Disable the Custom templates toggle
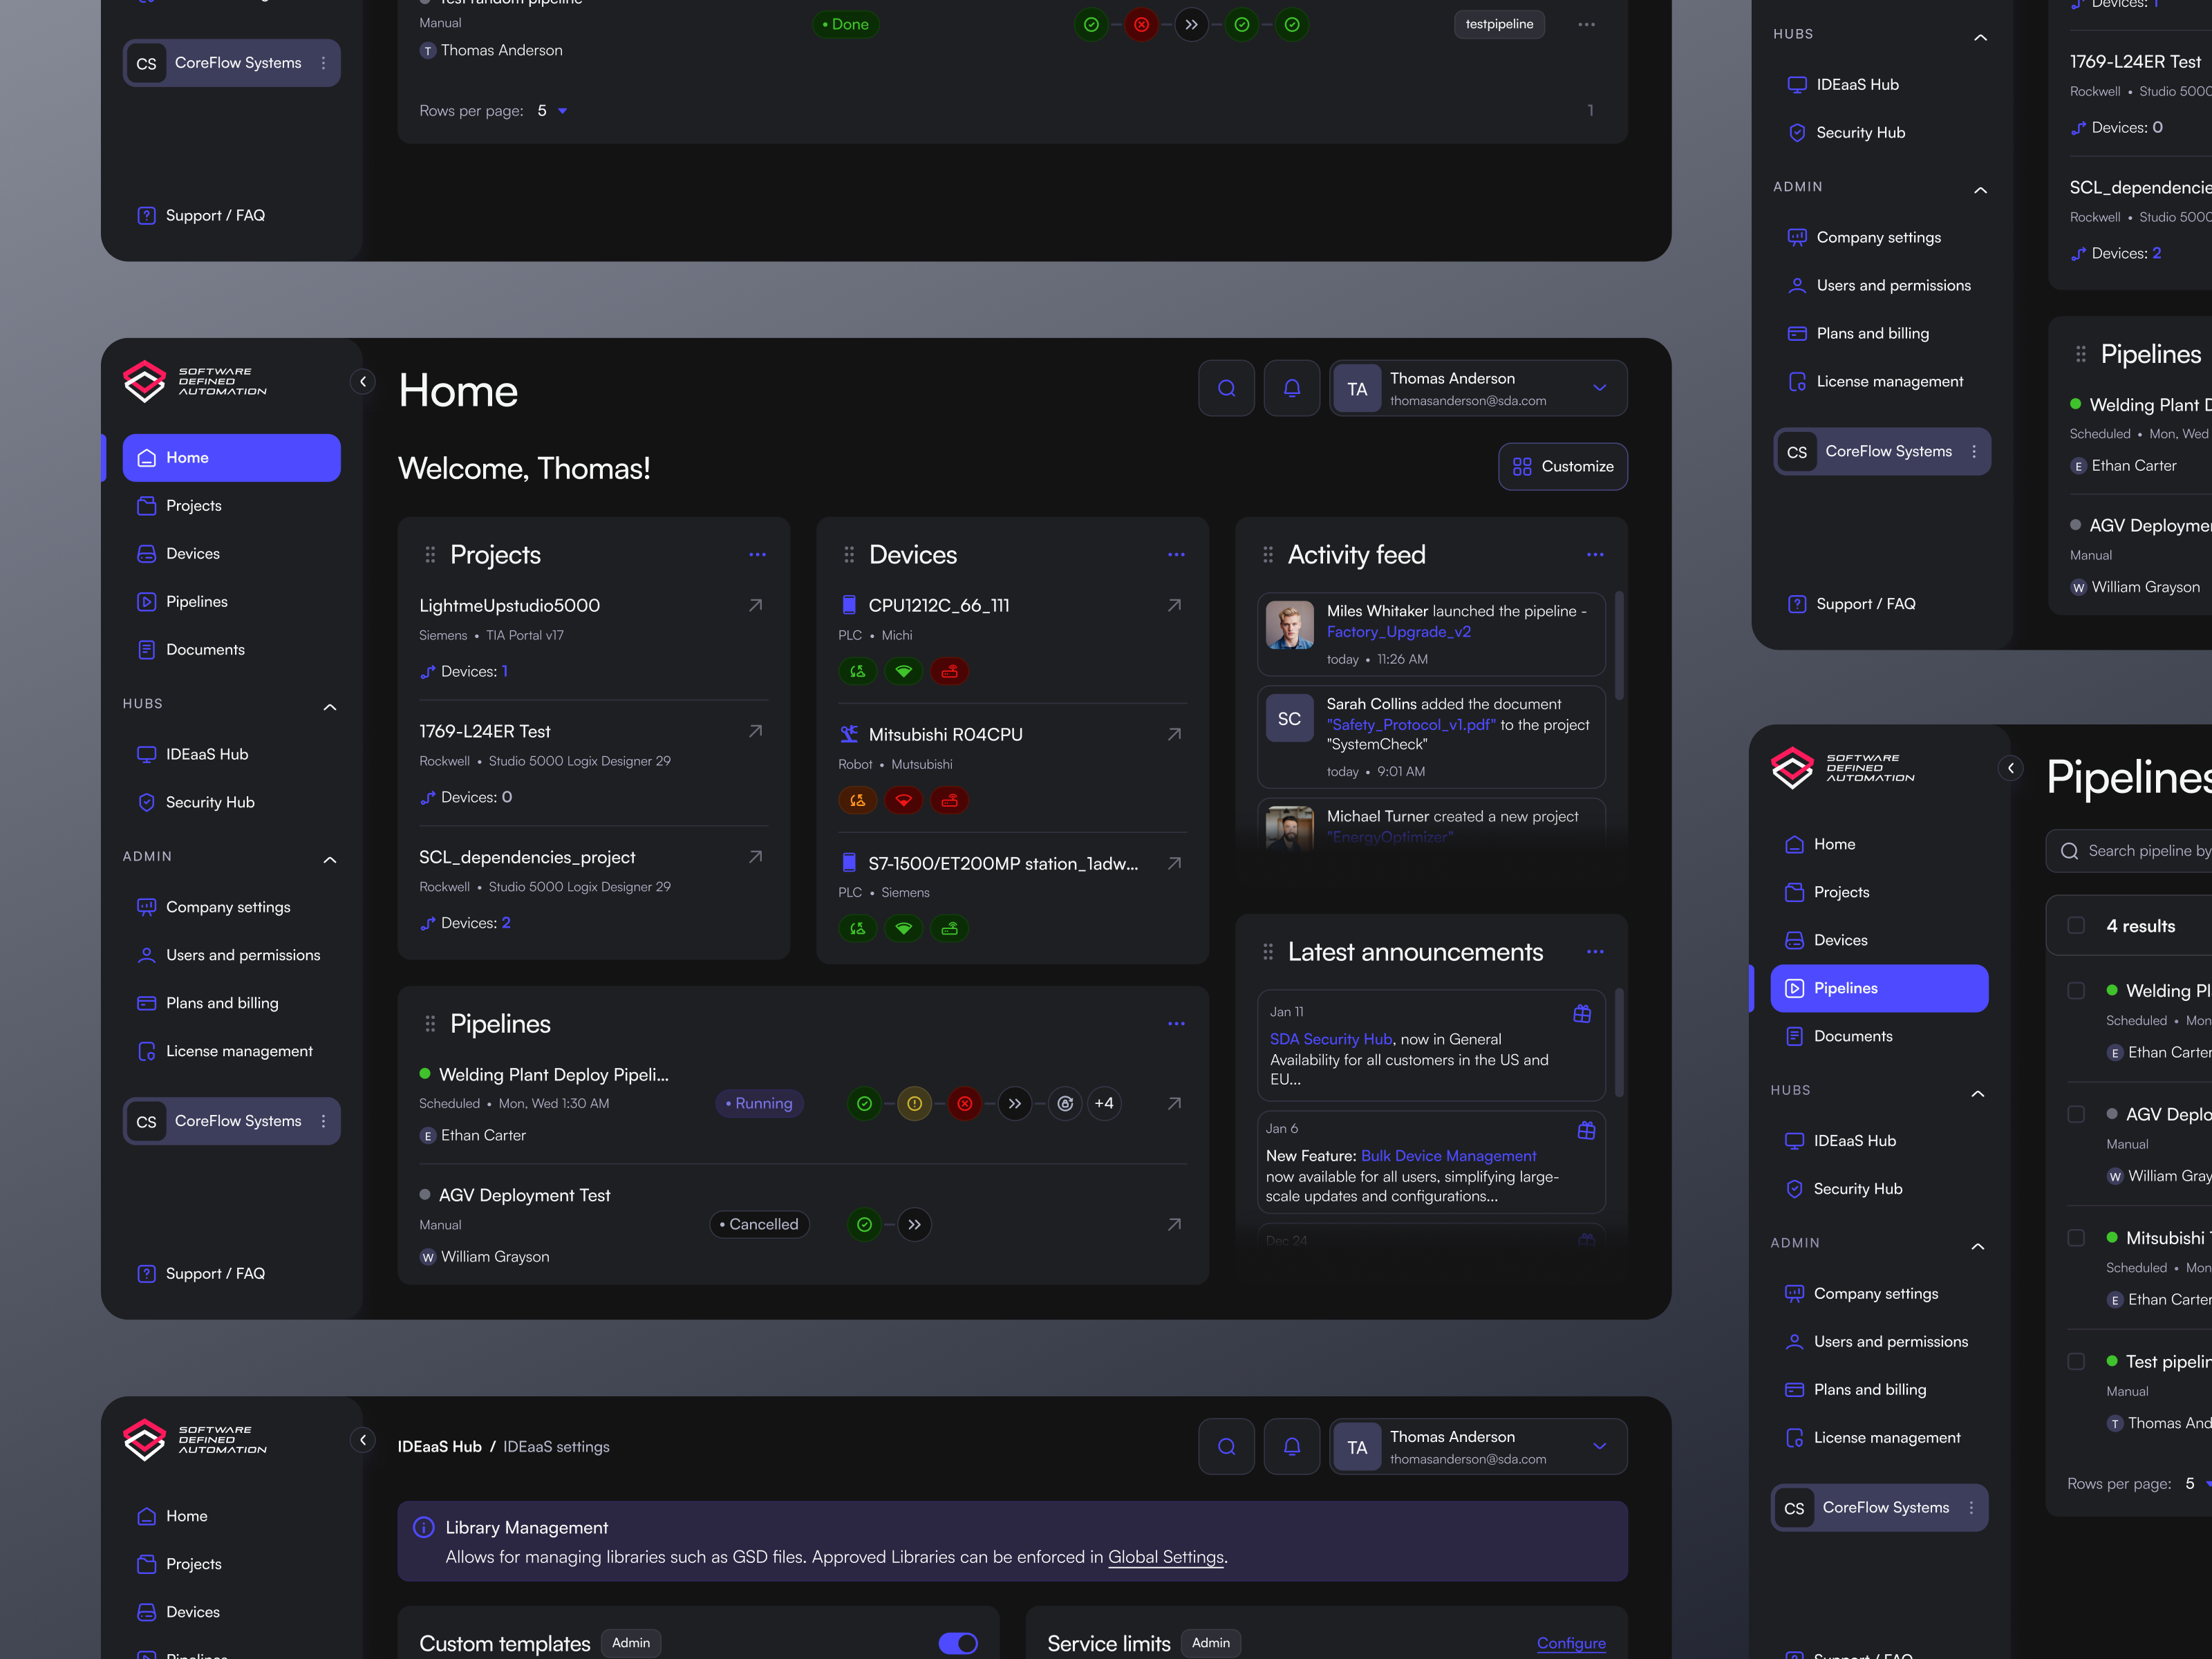 coord(957,1643)
